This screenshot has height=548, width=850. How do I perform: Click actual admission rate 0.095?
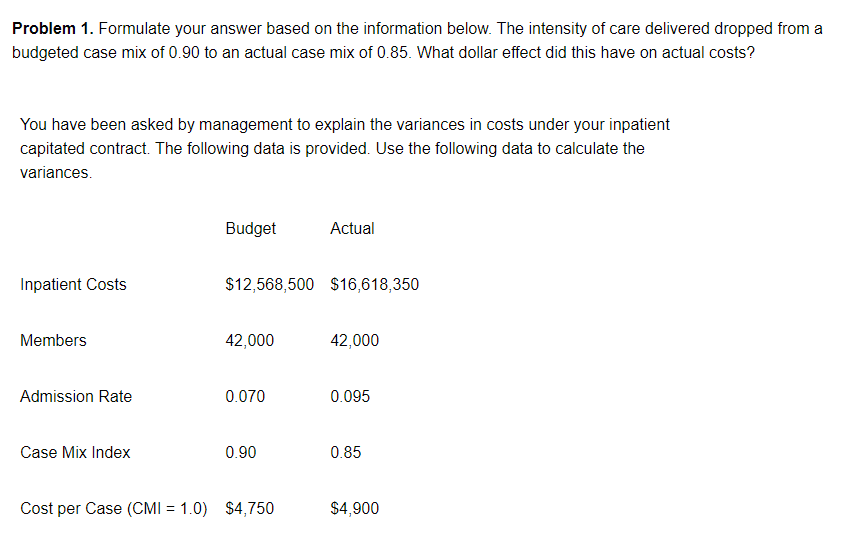[350, 396]
